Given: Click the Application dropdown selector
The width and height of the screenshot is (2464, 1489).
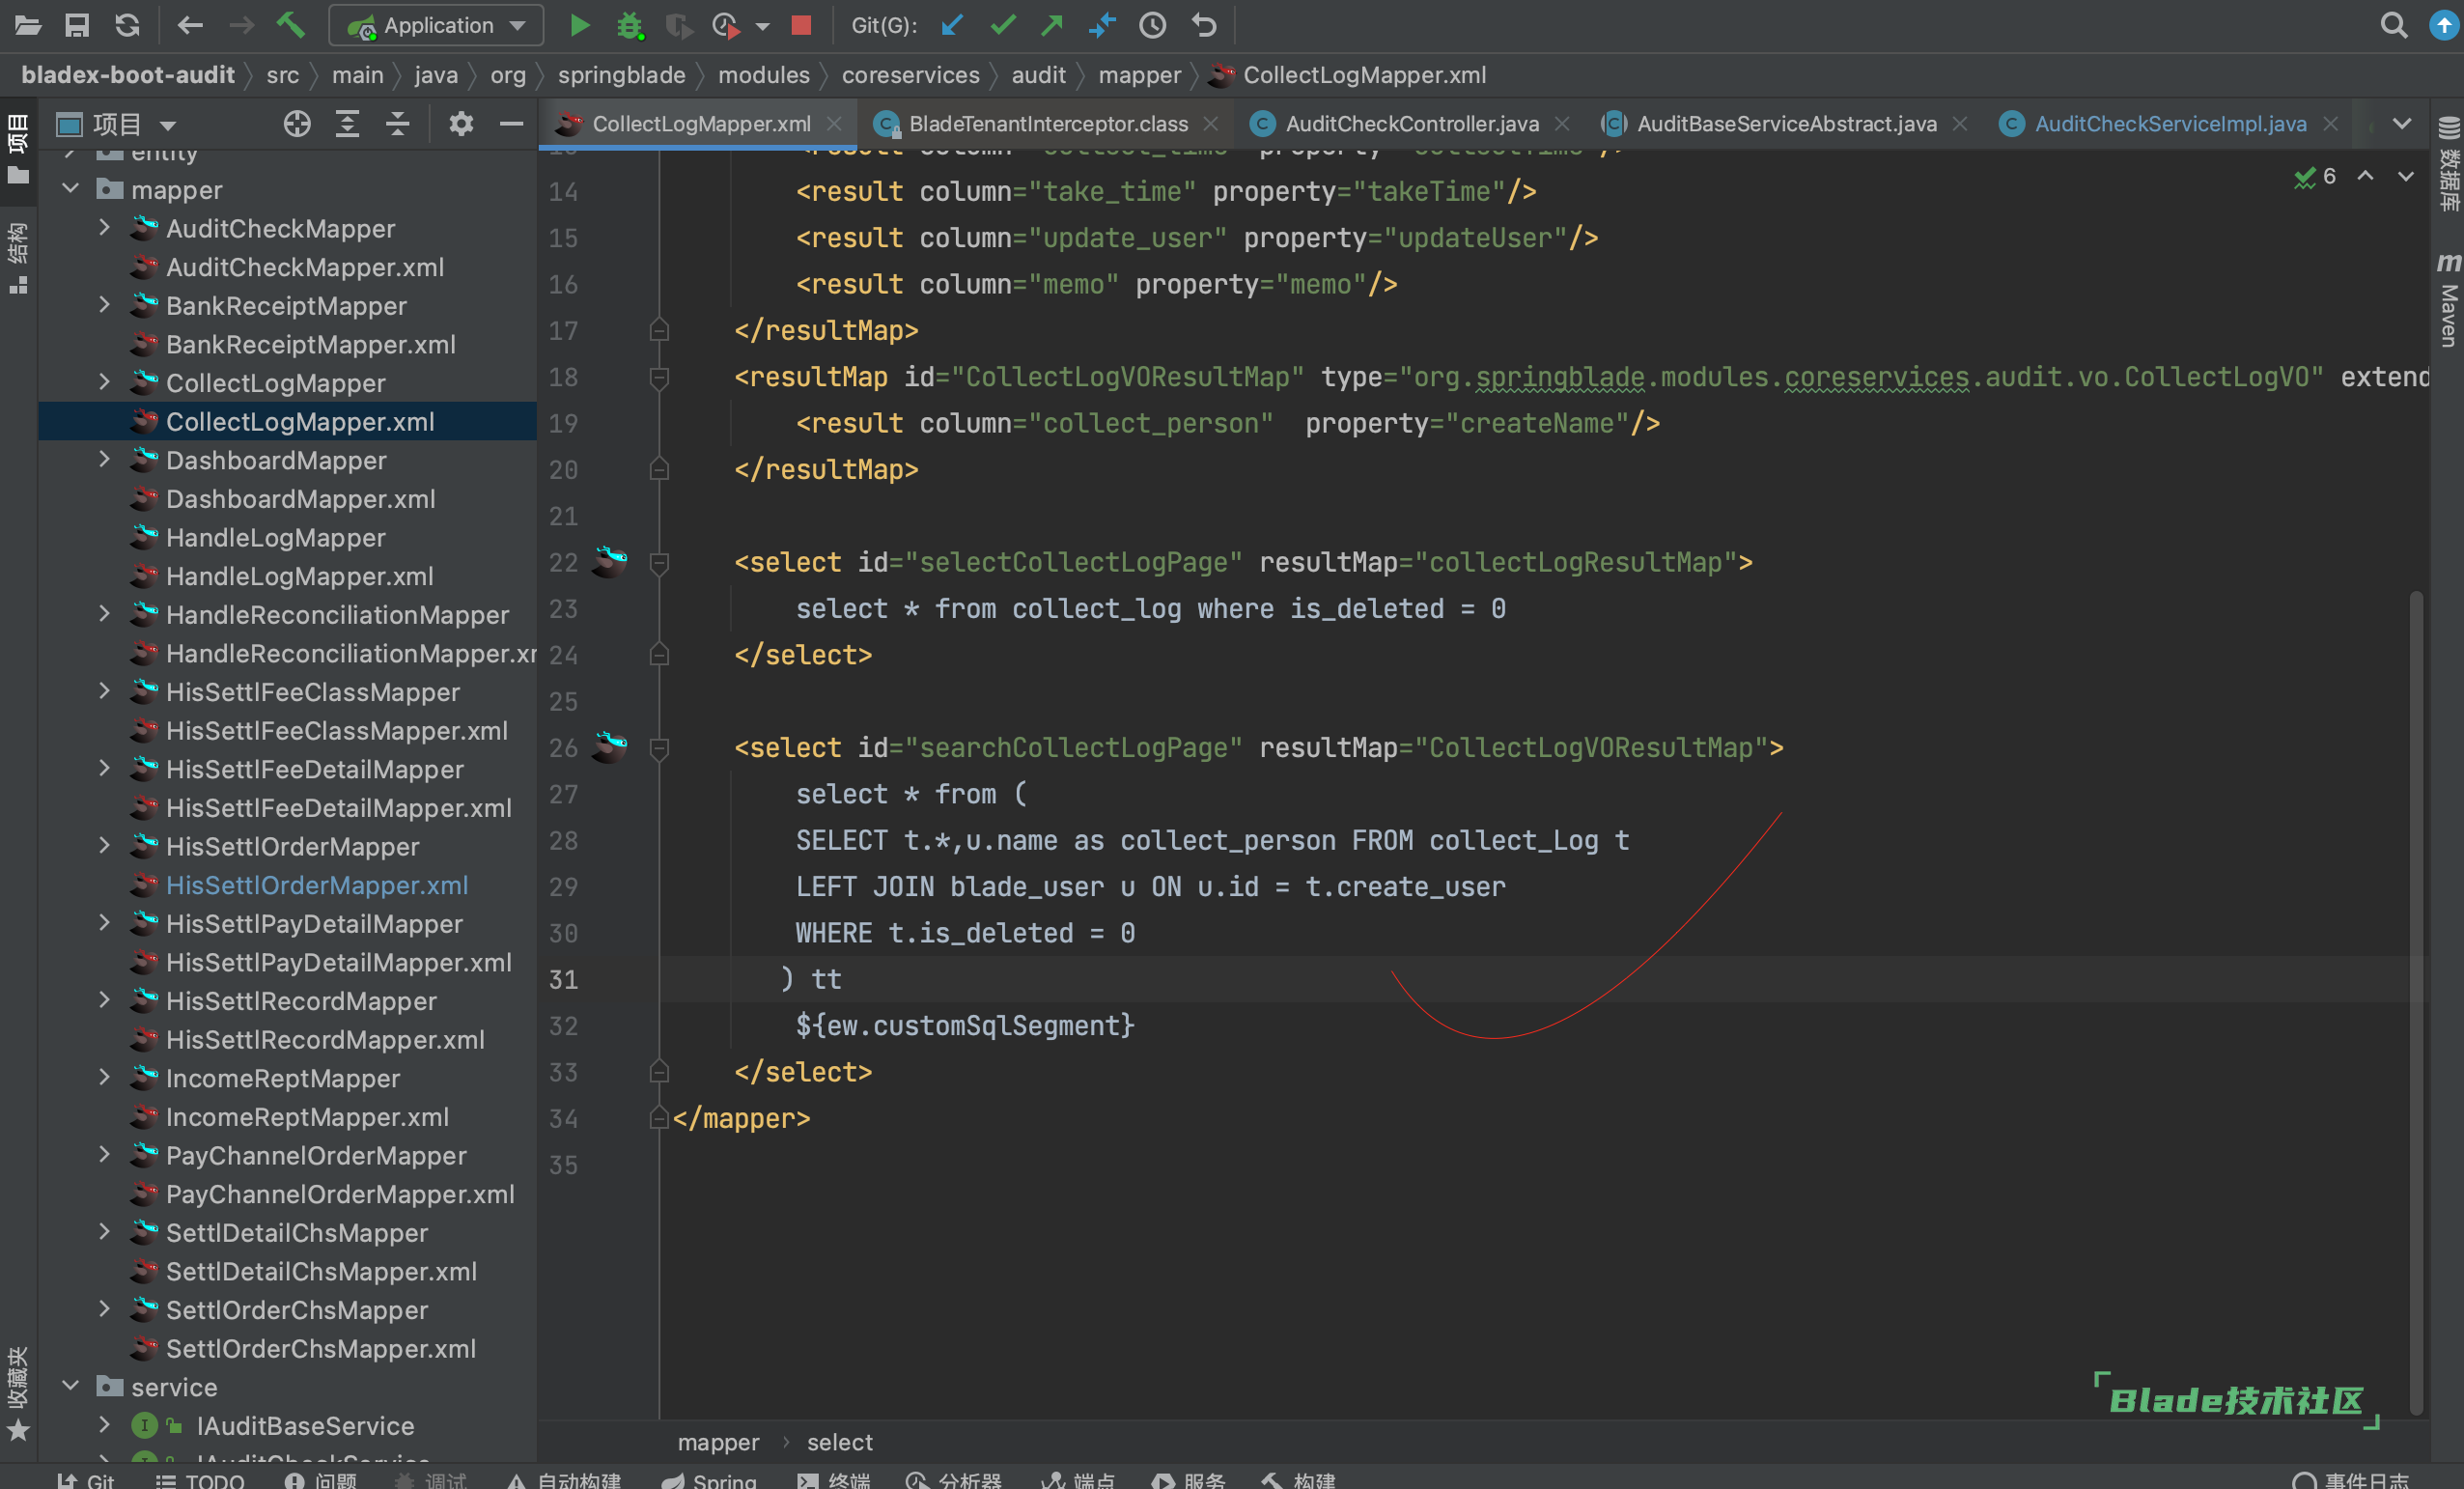Looking at the screenshot, I should pyautogui.click(x=434, y=23).
